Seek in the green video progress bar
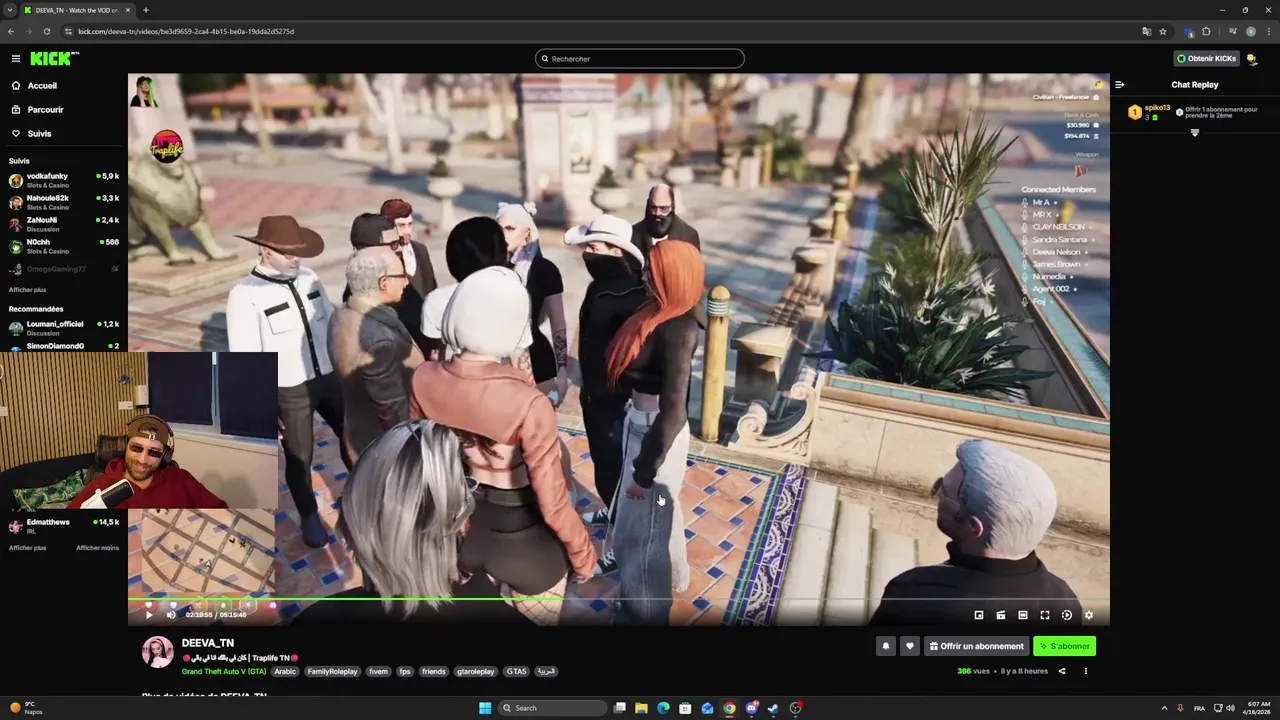This screenshot has height=720, width=1280. click(x=618, y=600)
